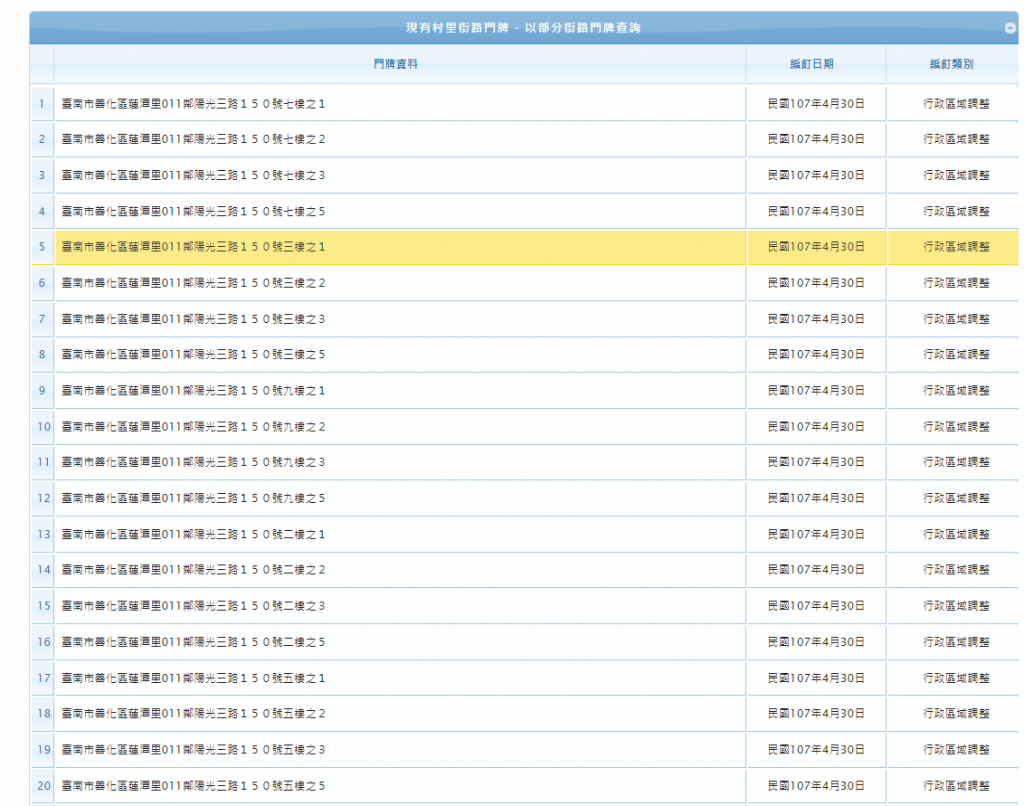Click row number 5 cell
This screenshot has height=806, width=1024.
point(42,247)
